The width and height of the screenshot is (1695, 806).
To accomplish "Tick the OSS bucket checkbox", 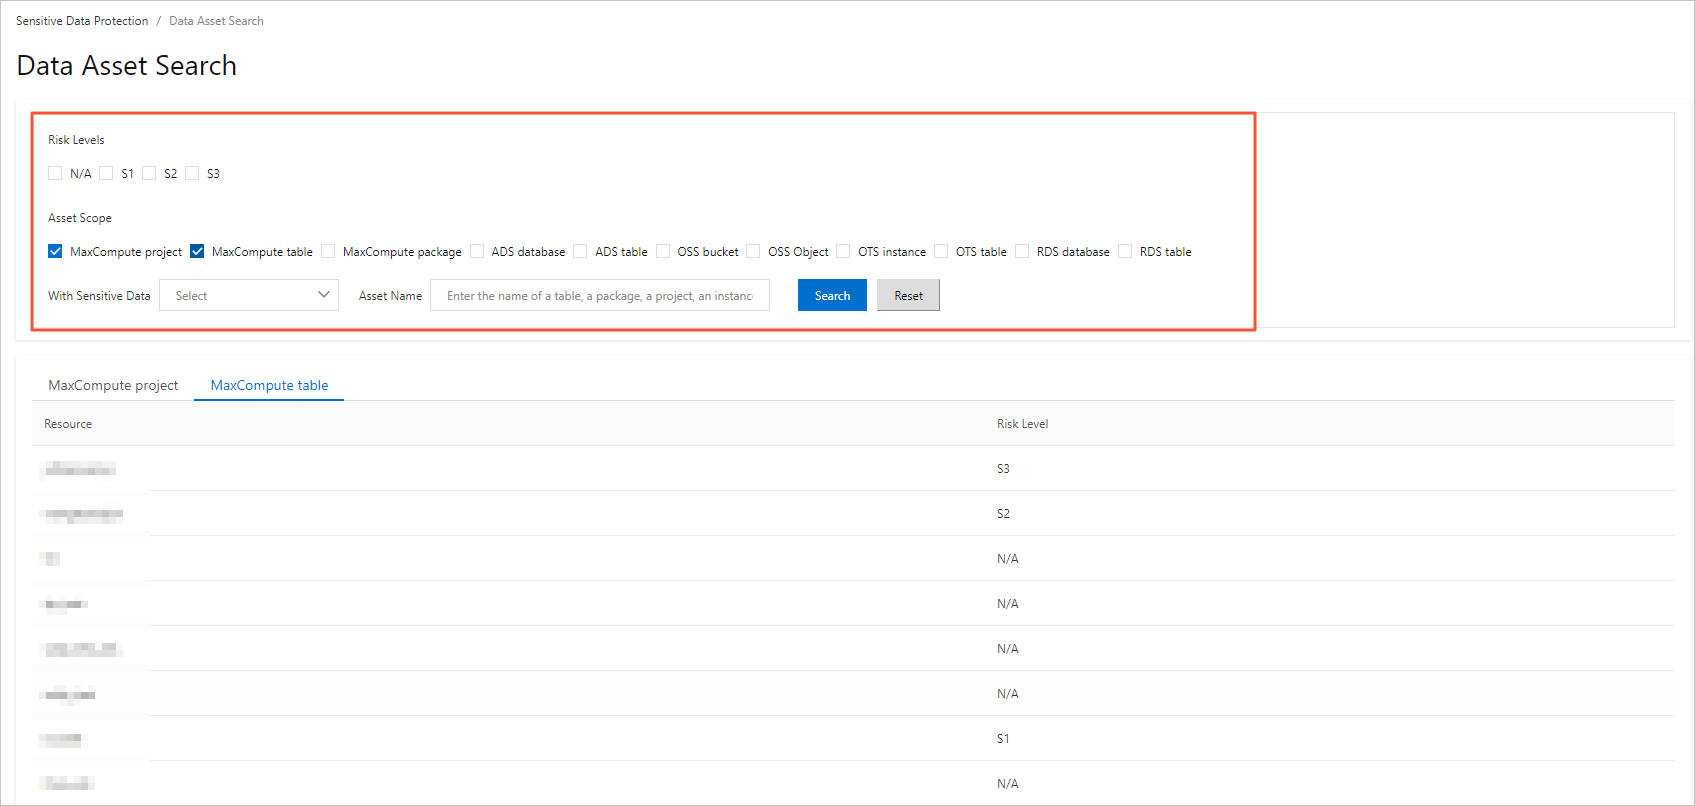I will (663, 251).
